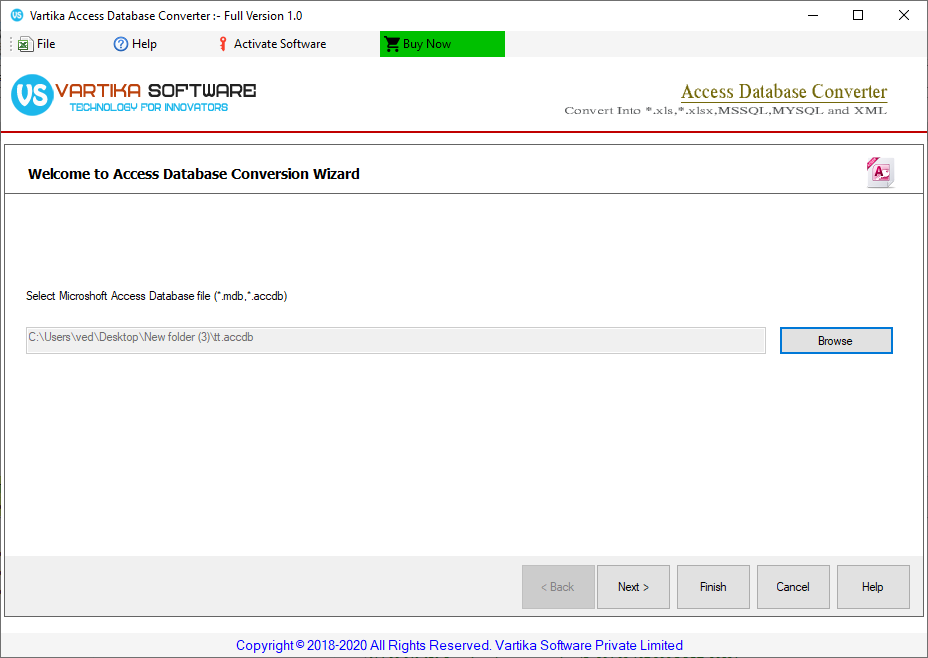Click the app icon in title bar
928x658 pixels.
17,15
